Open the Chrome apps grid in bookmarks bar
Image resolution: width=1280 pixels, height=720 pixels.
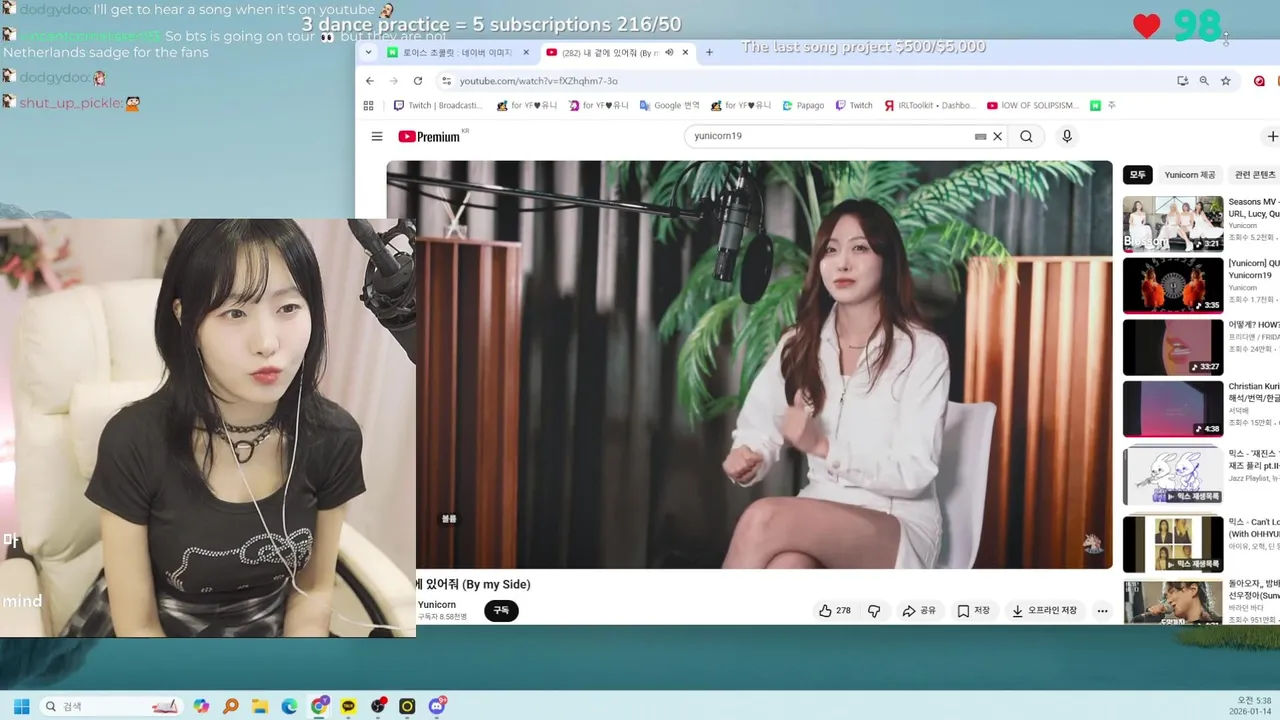pyautogui.click(x=369, y=105)
